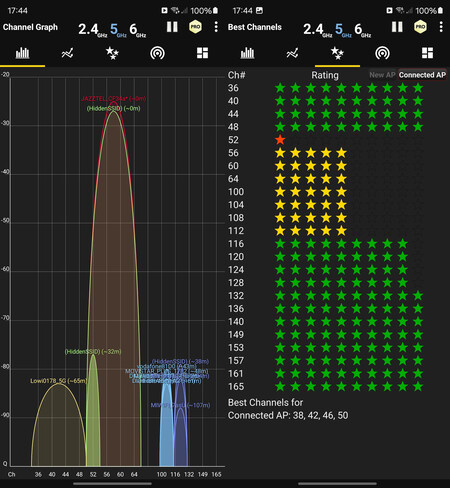Select Connected AP rating mode
This screenshot has width=450, height=488.
click(x=422, y=75)
